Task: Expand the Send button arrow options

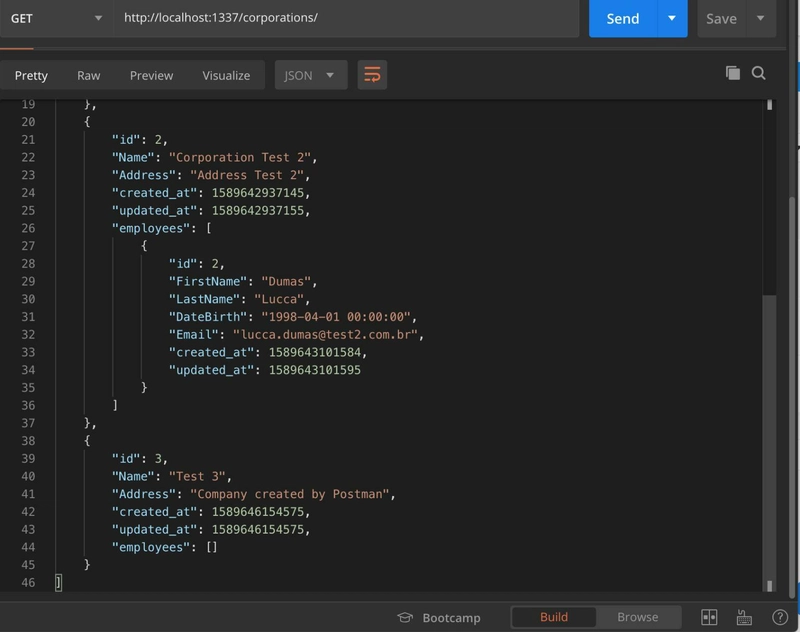Action: coord(672,18)
